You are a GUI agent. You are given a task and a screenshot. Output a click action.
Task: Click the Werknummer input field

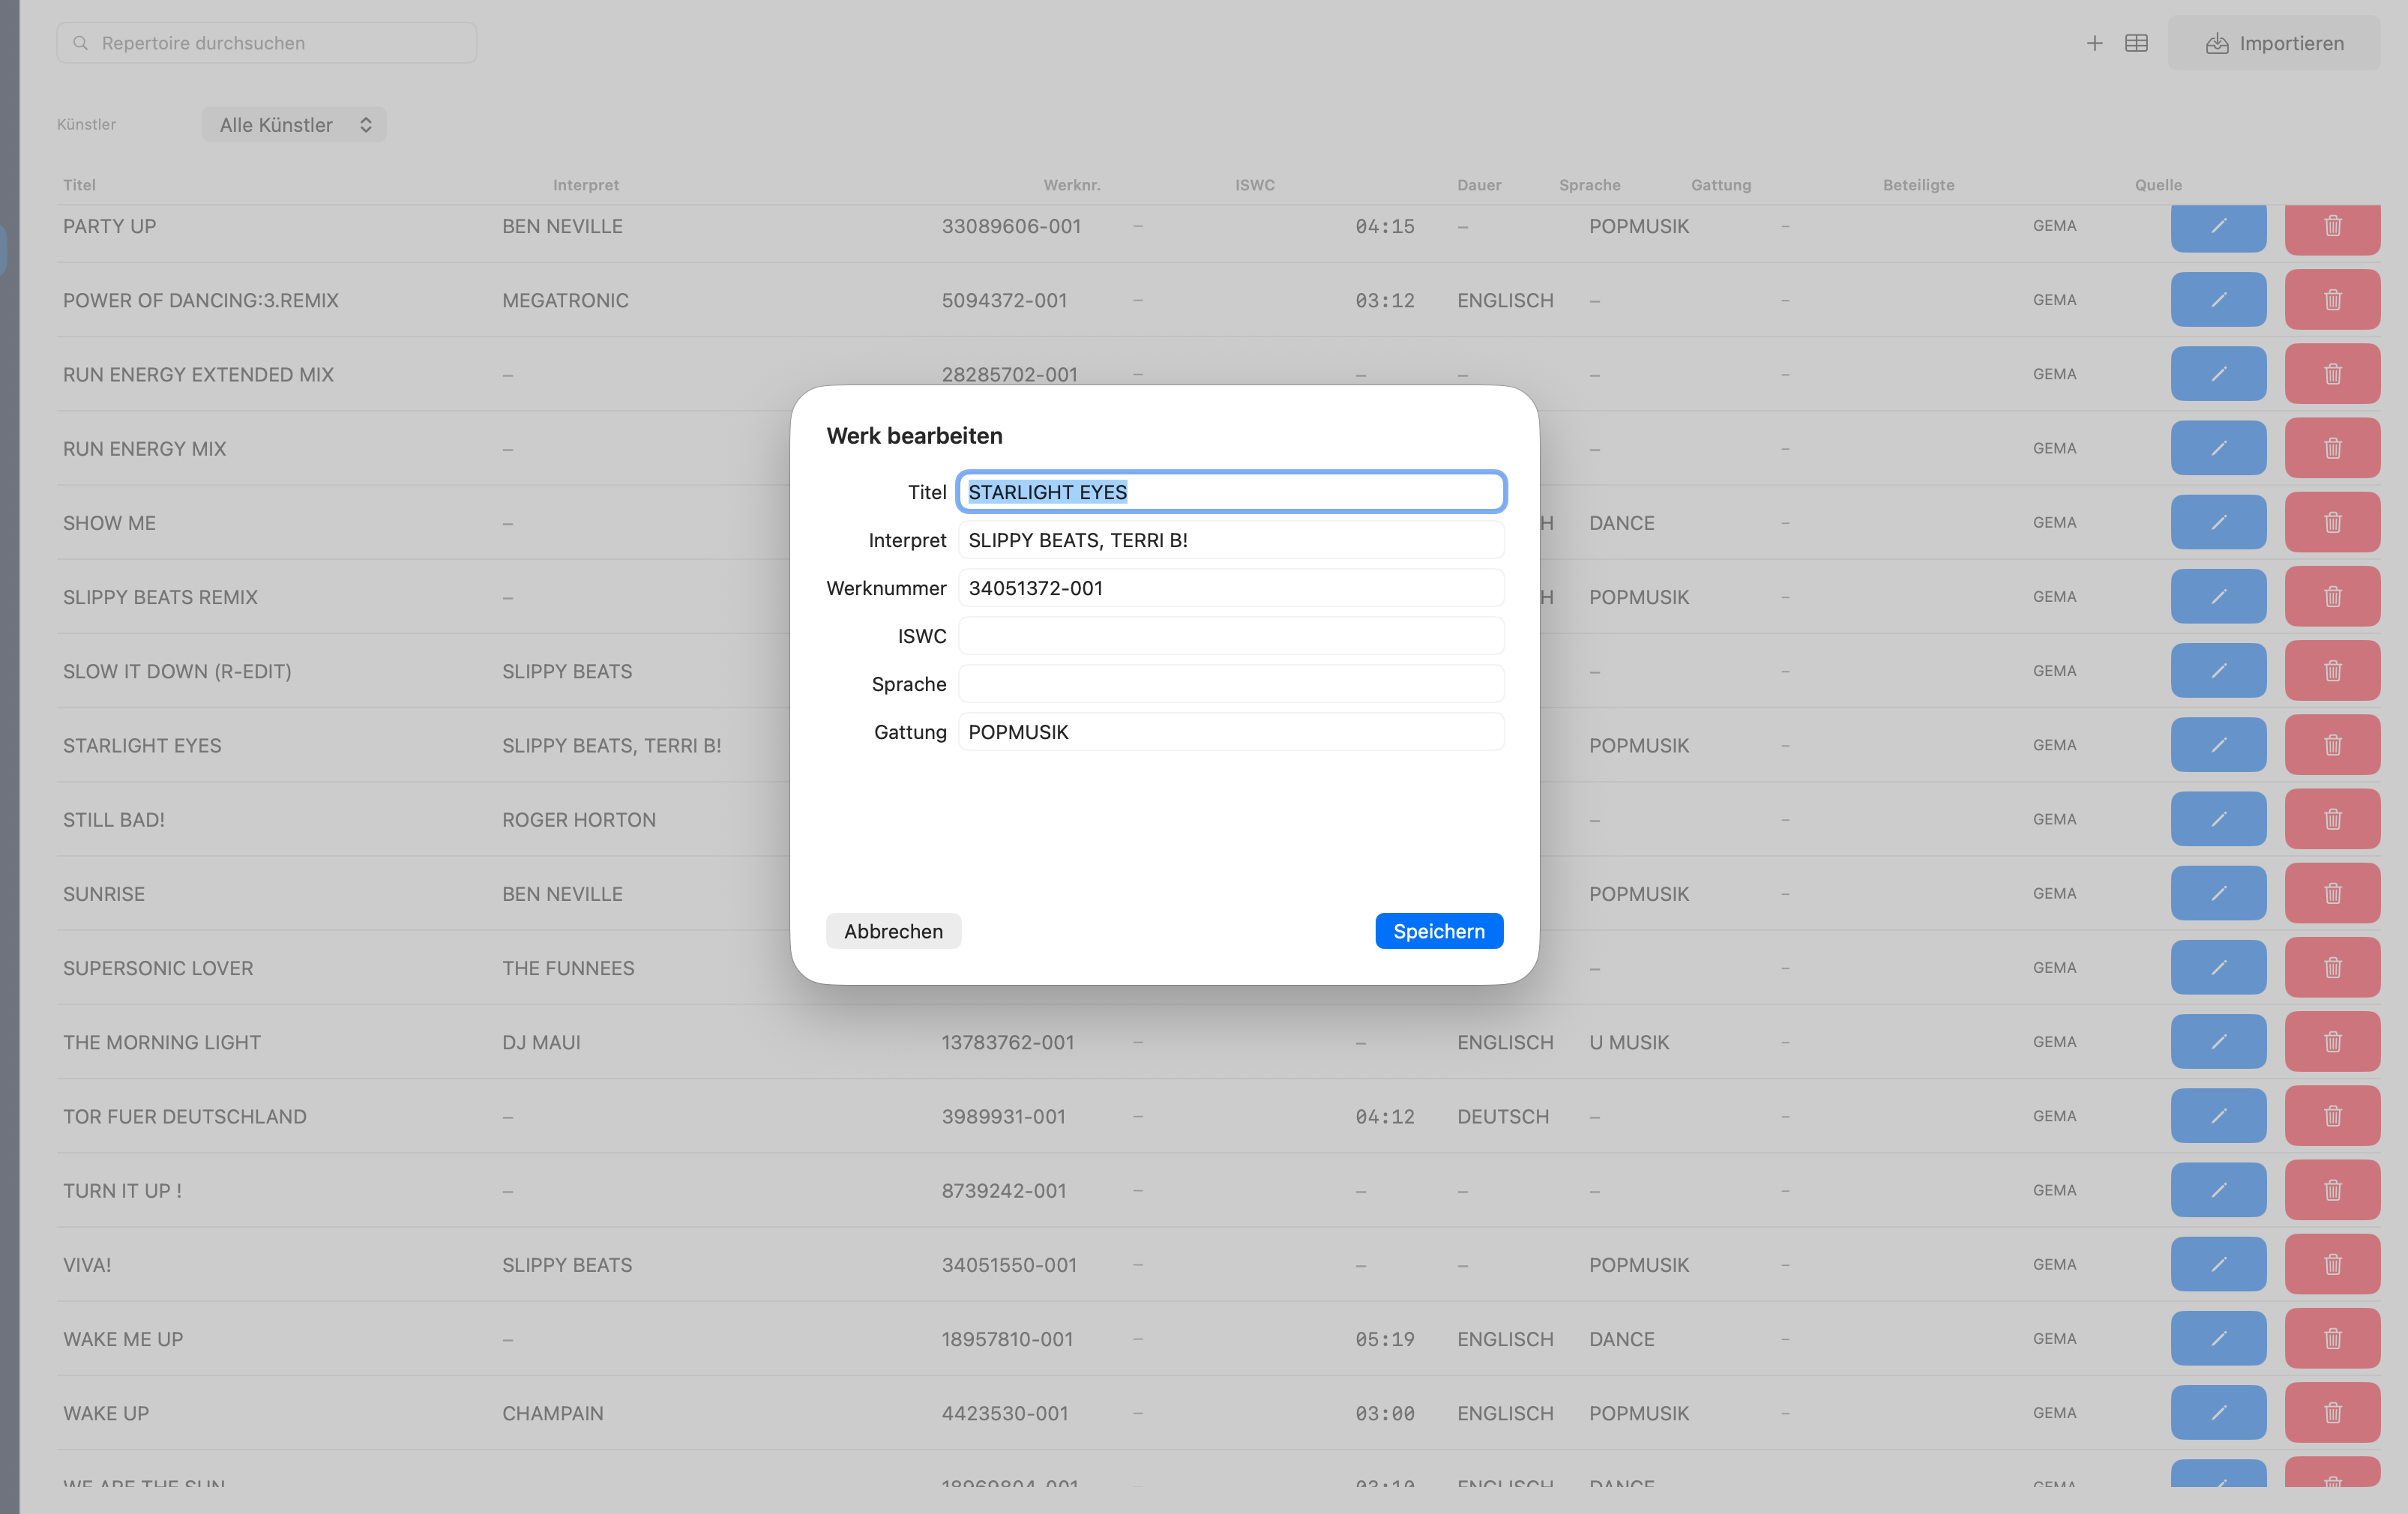pos(1230,588)
